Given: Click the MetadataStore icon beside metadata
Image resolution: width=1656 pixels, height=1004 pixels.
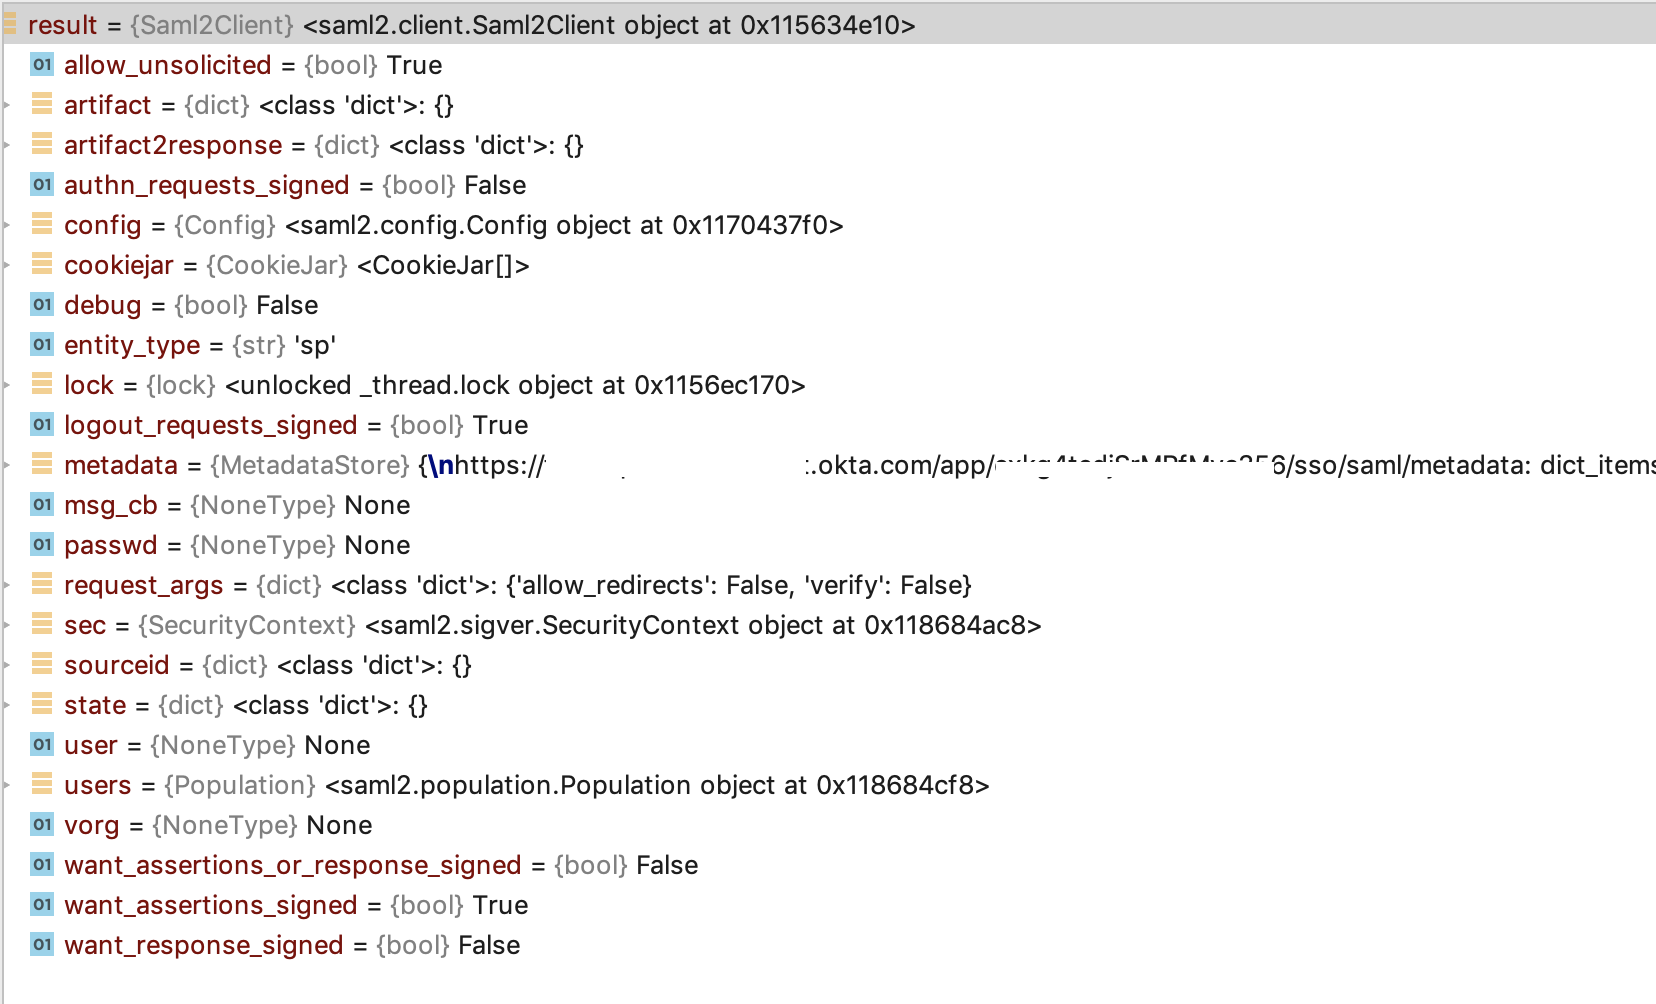Looking at the screenshot, I should click(x=42, y=464).
